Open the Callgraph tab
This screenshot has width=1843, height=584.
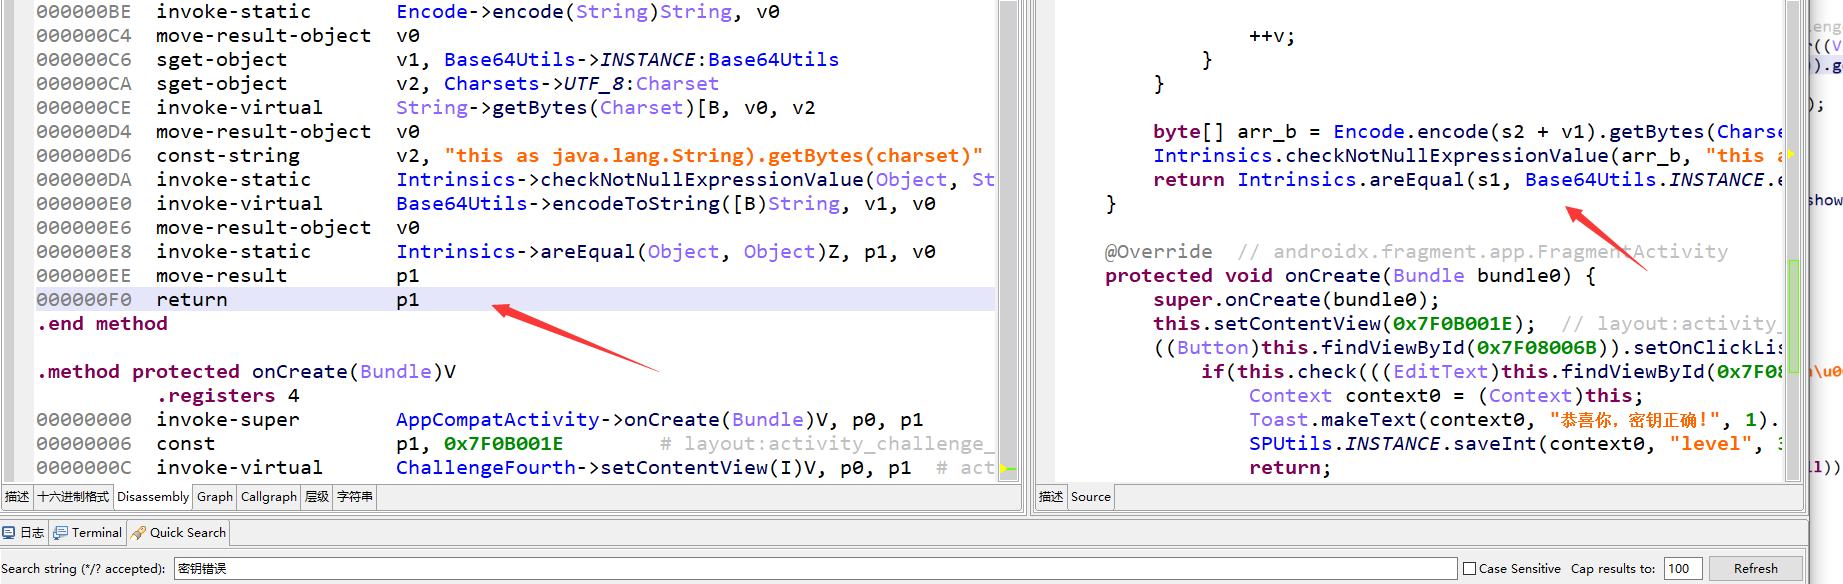269,497
